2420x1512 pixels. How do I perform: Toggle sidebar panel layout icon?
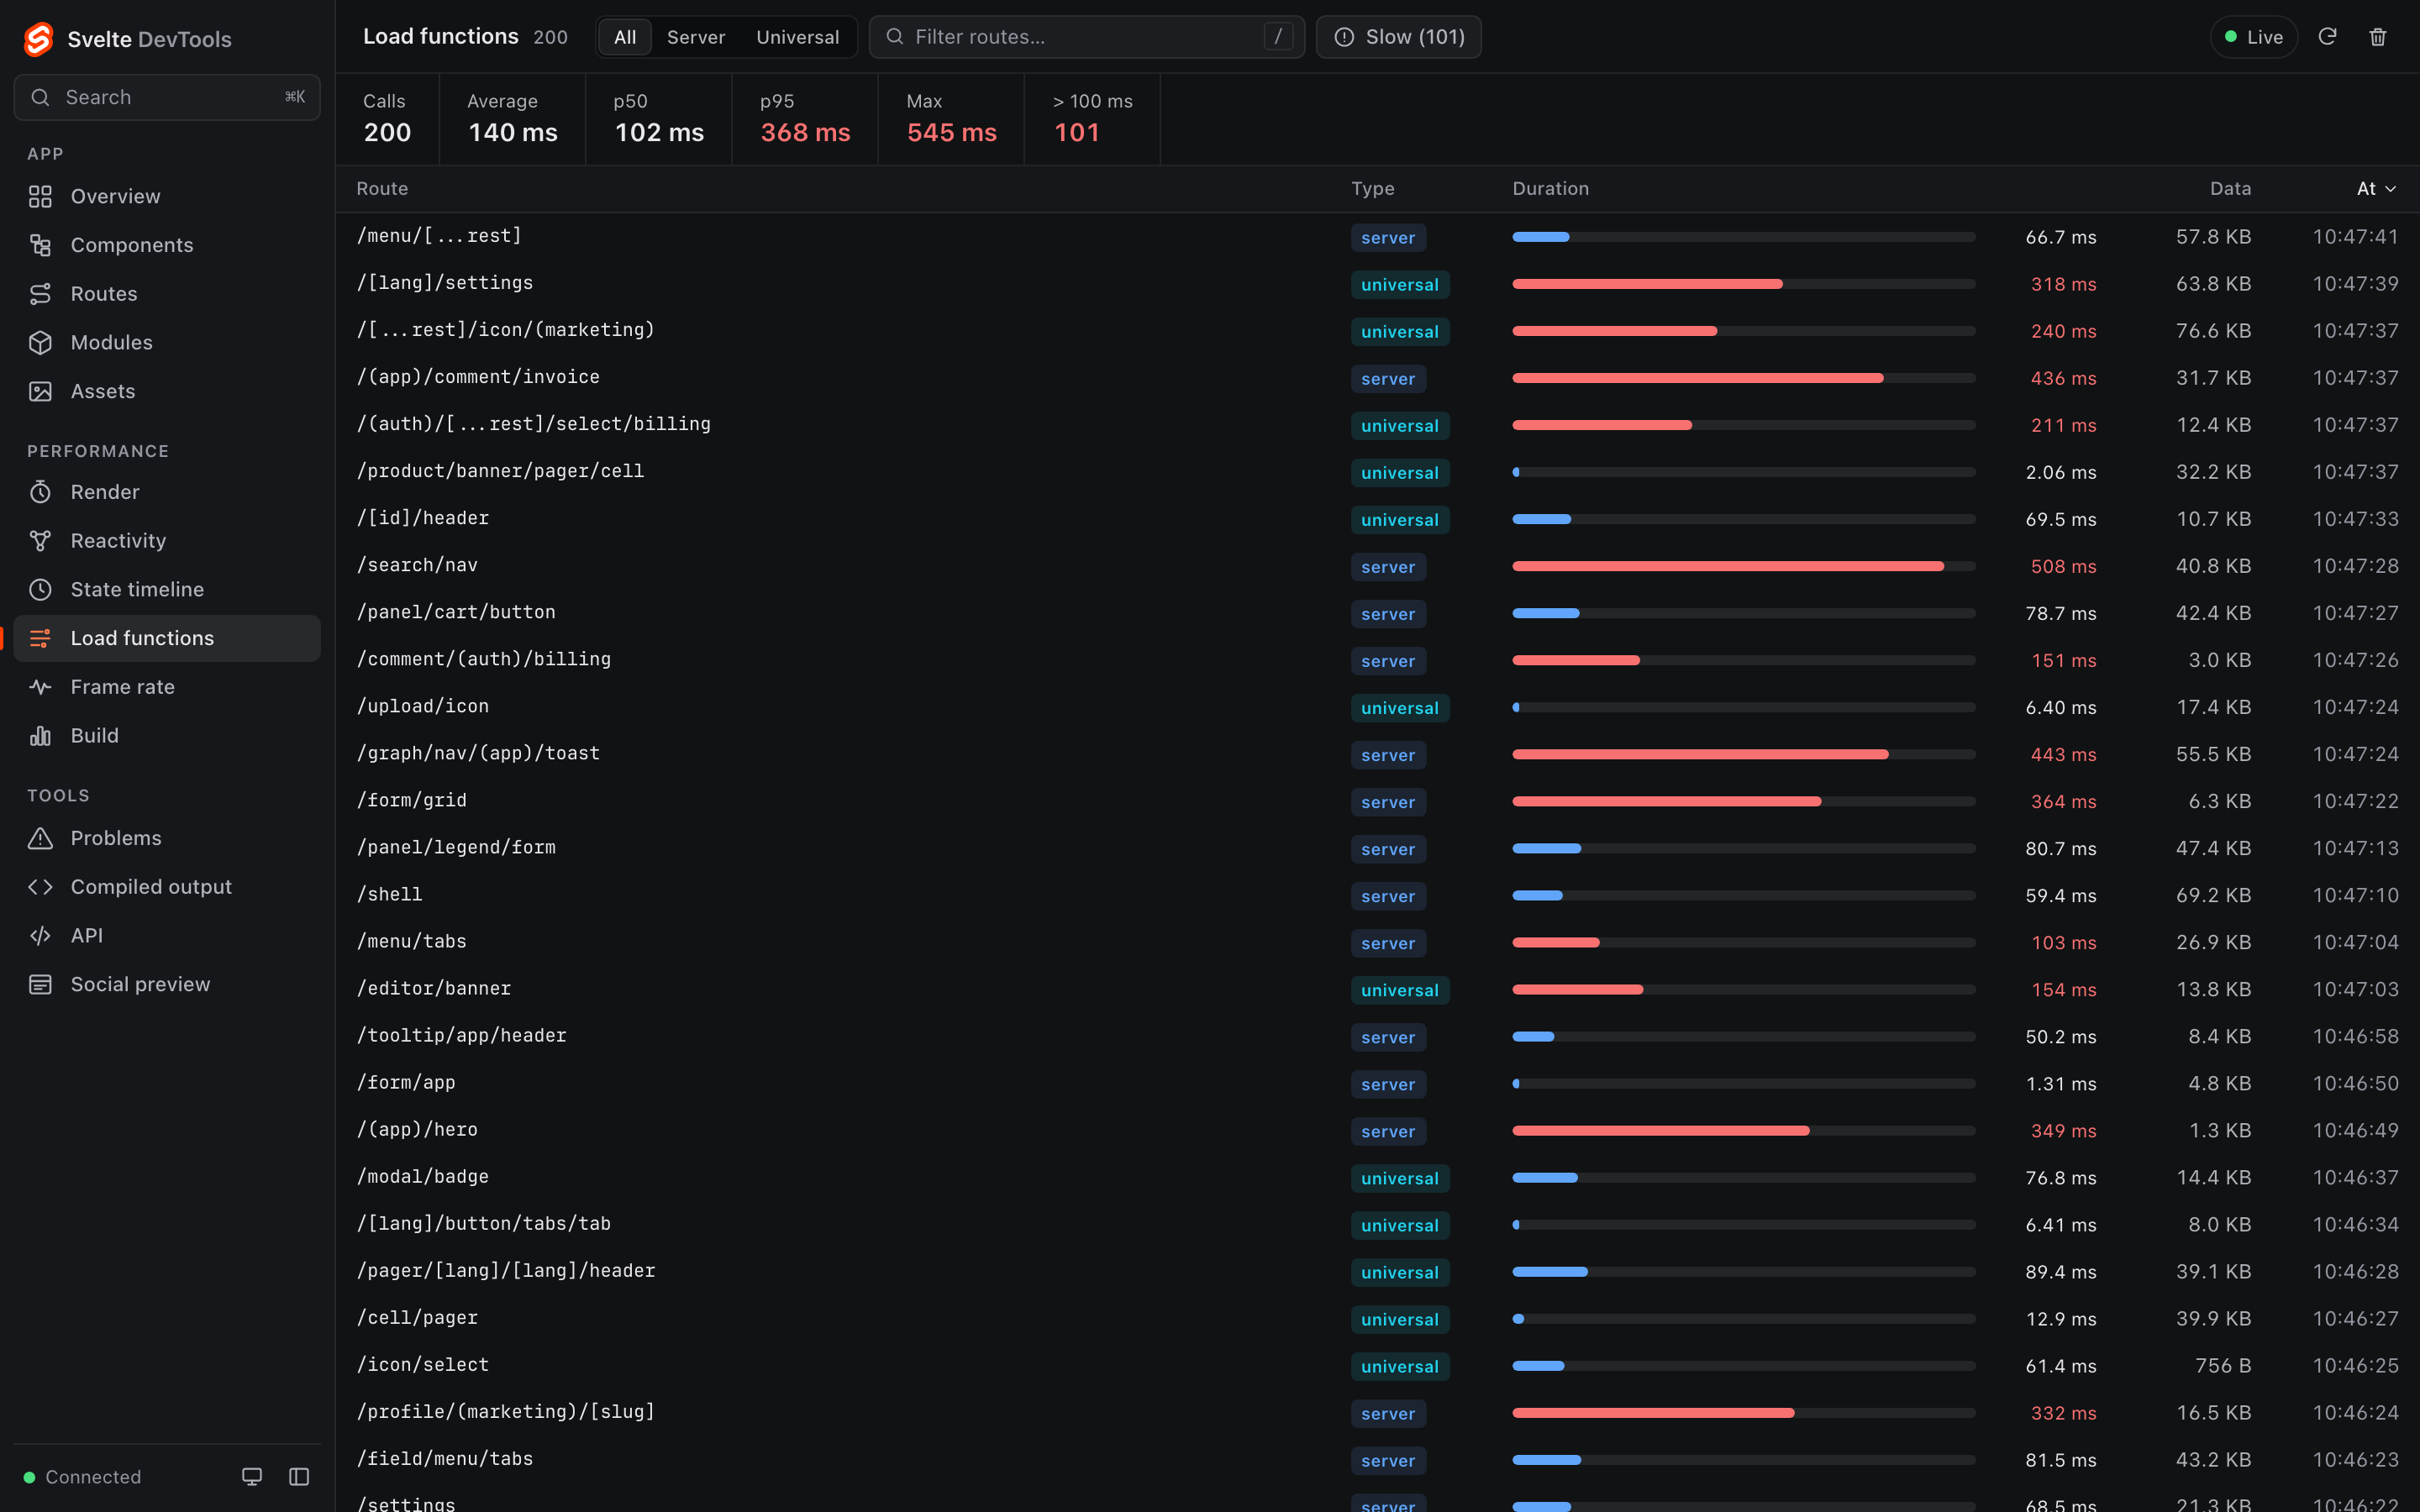[x=299, y=1477]
